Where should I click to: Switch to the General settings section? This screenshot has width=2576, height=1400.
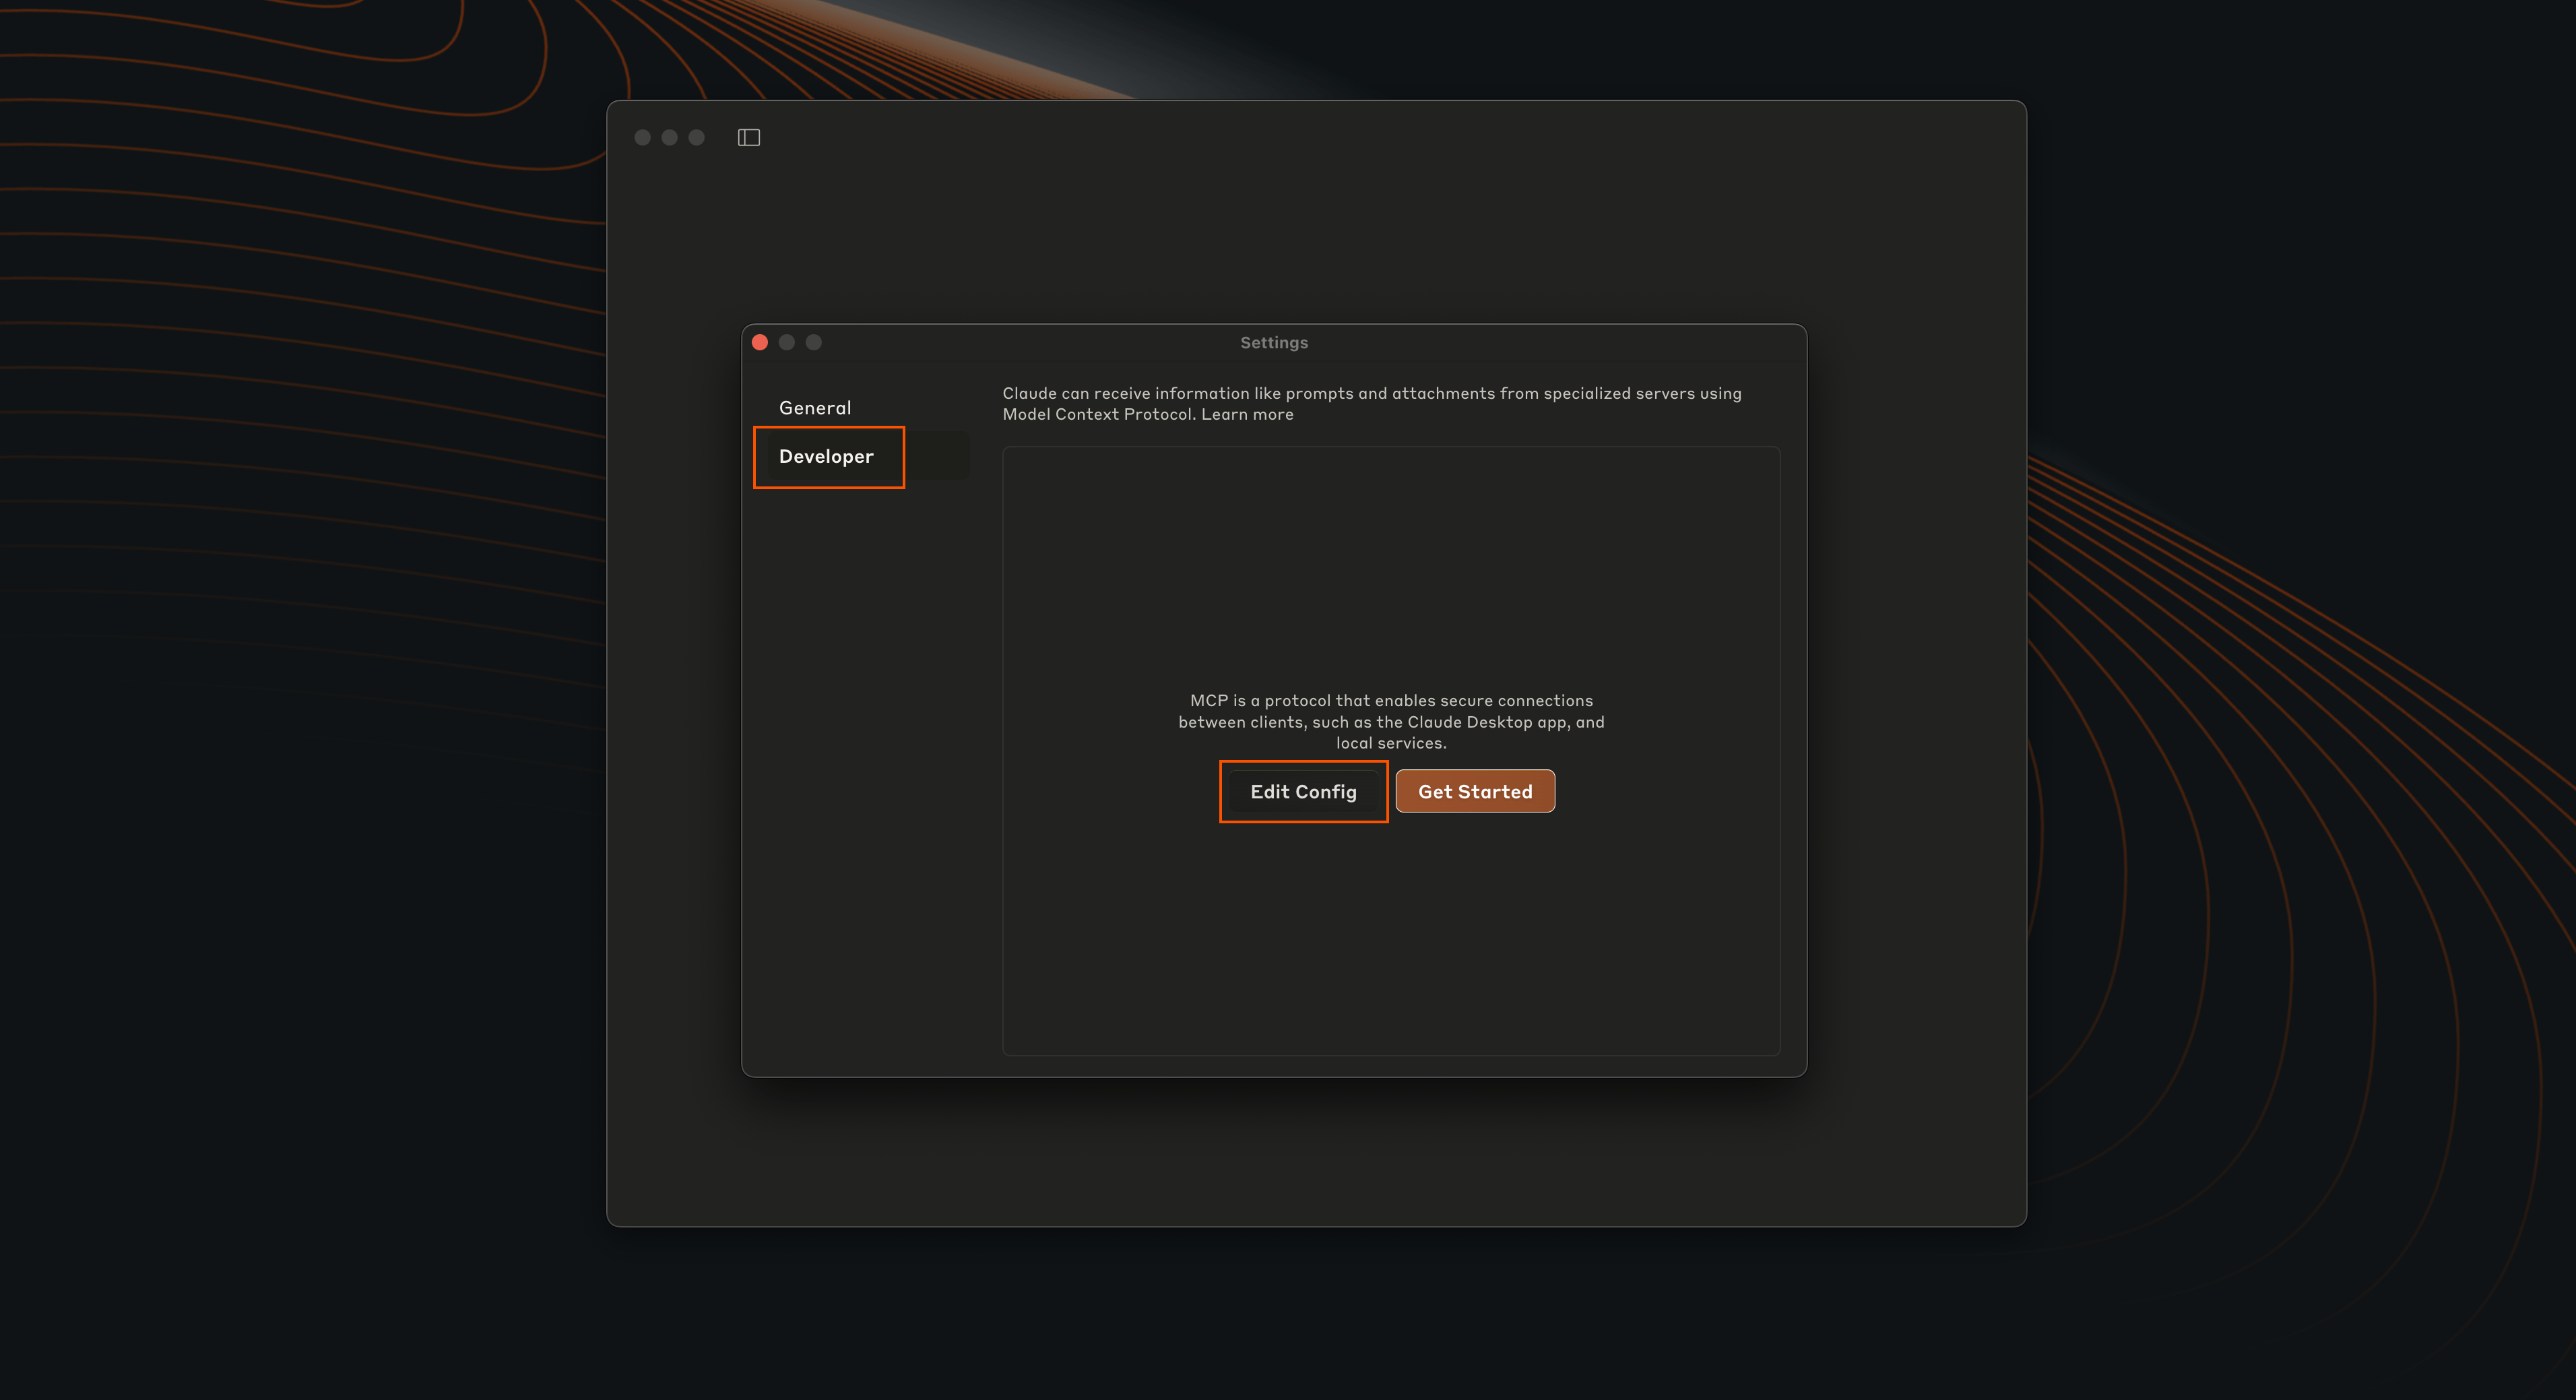coord(815,407)
